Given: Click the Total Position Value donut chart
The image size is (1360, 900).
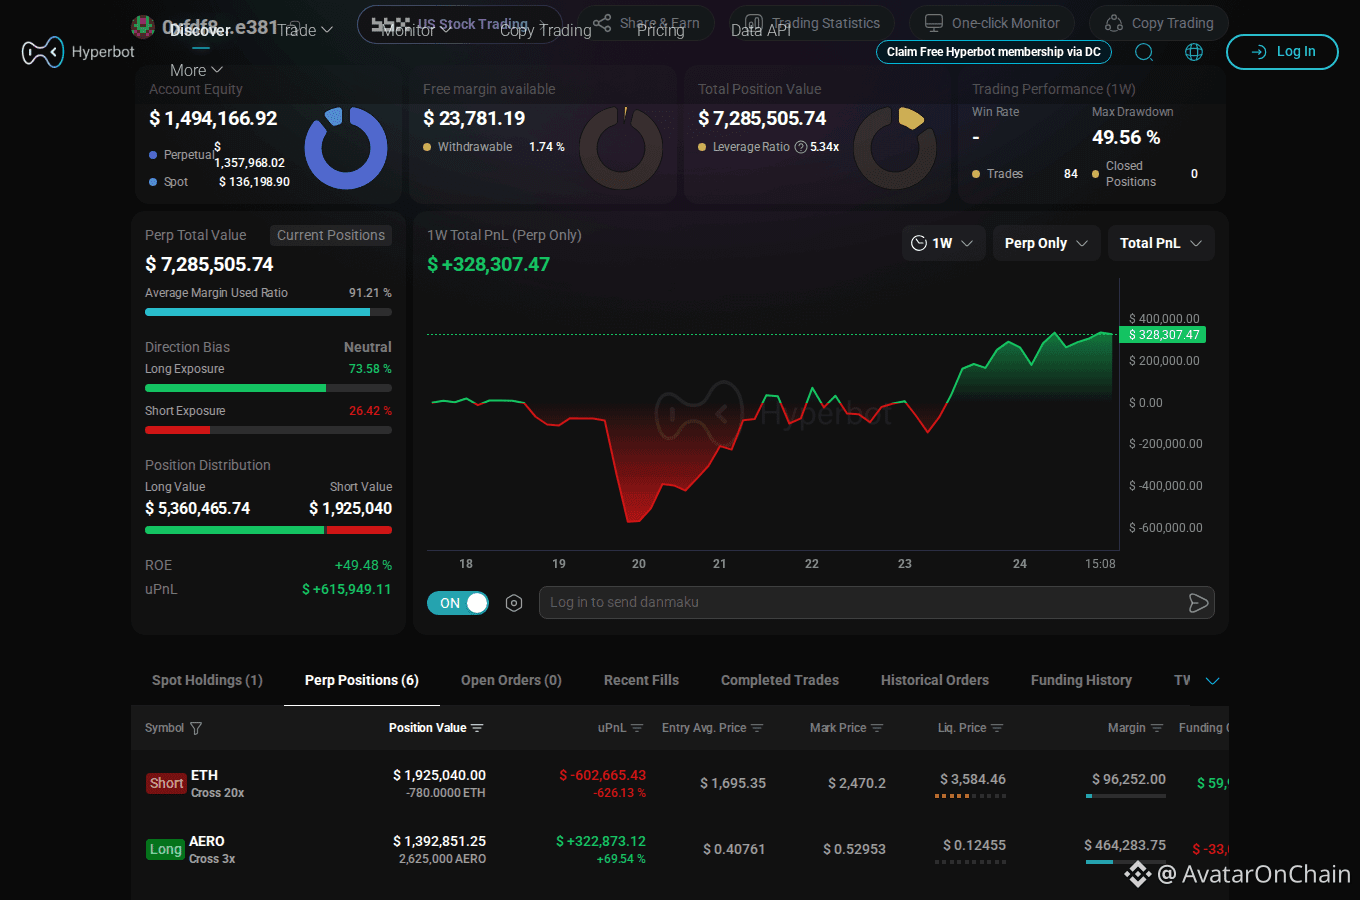Looking at the screenshot, I should pos(895,148).
